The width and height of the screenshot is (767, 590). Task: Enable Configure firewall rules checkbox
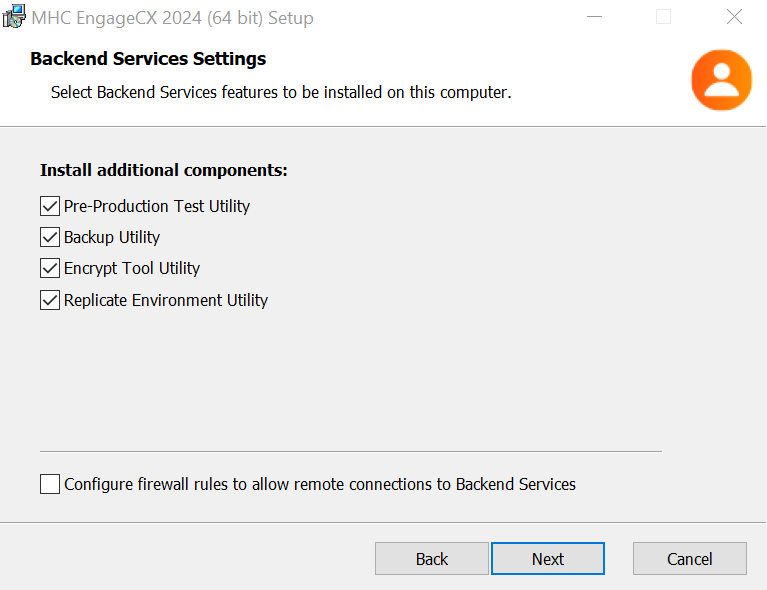pyautogui.click(x=50, y=484)
